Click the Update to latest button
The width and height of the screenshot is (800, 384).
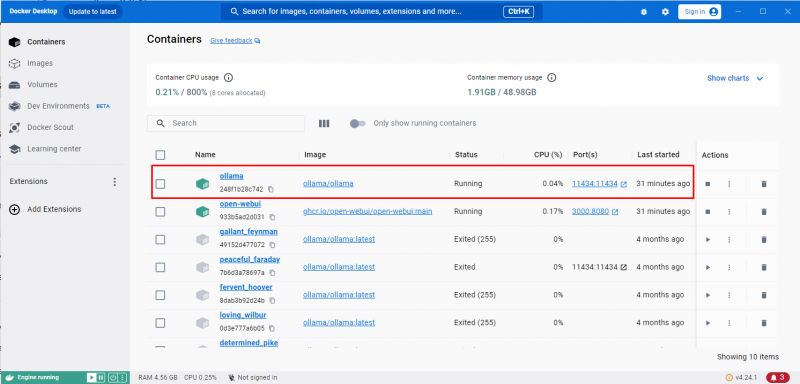[x=92, y=11]
